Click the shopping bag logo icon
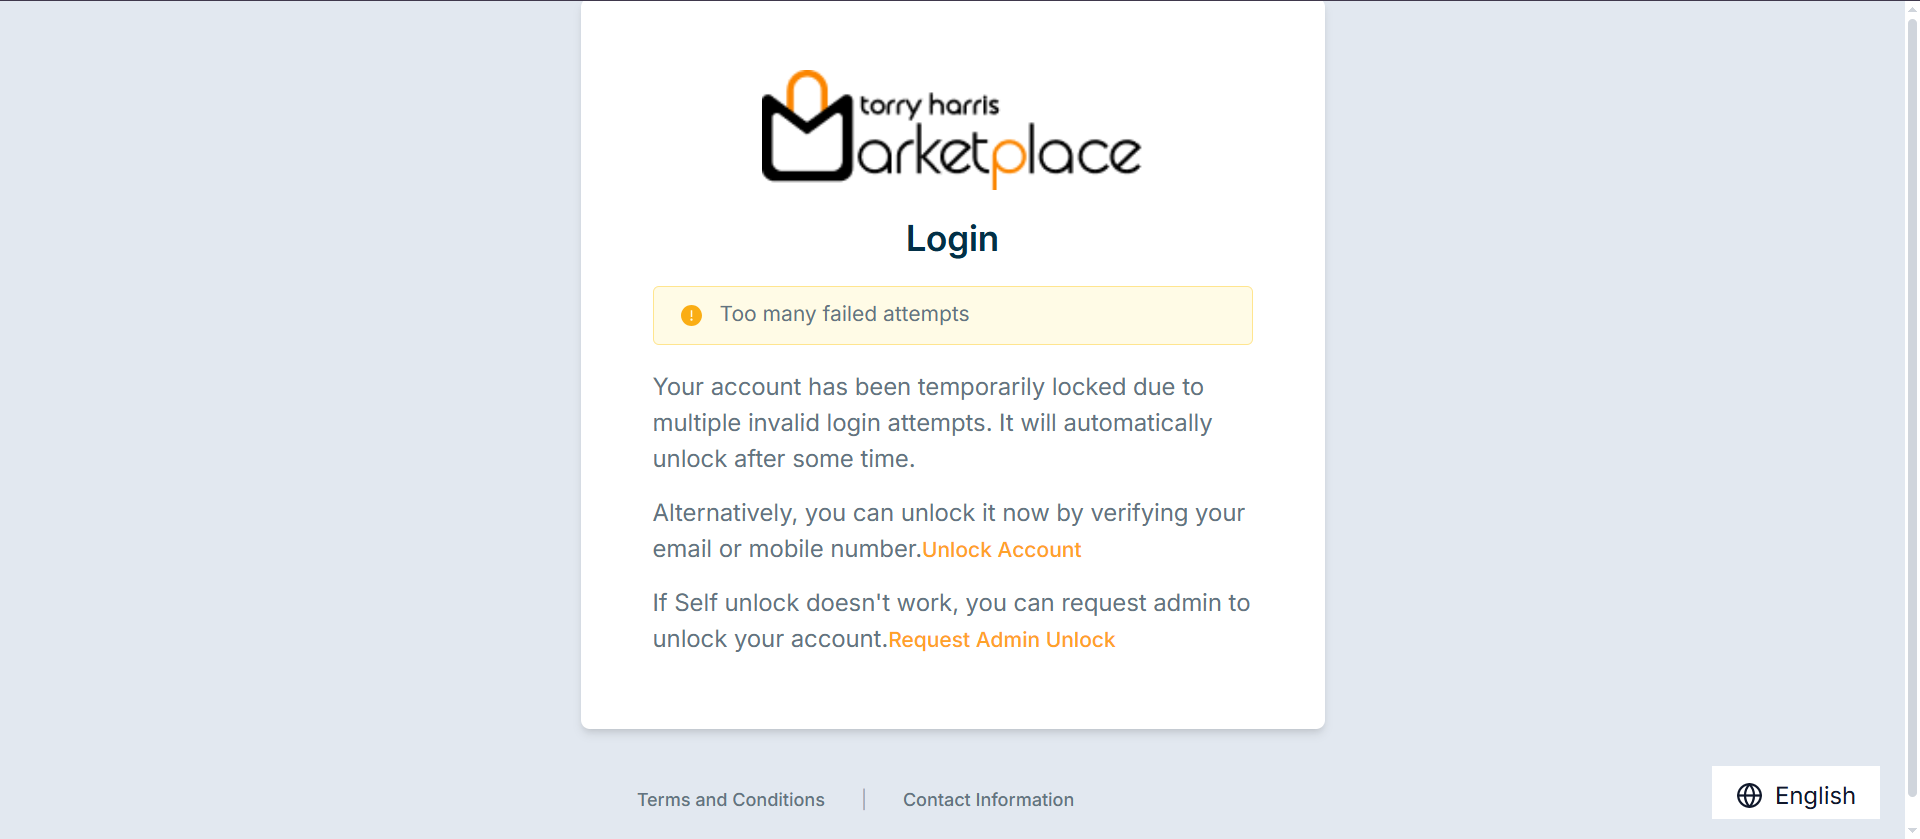 [807, 130]
